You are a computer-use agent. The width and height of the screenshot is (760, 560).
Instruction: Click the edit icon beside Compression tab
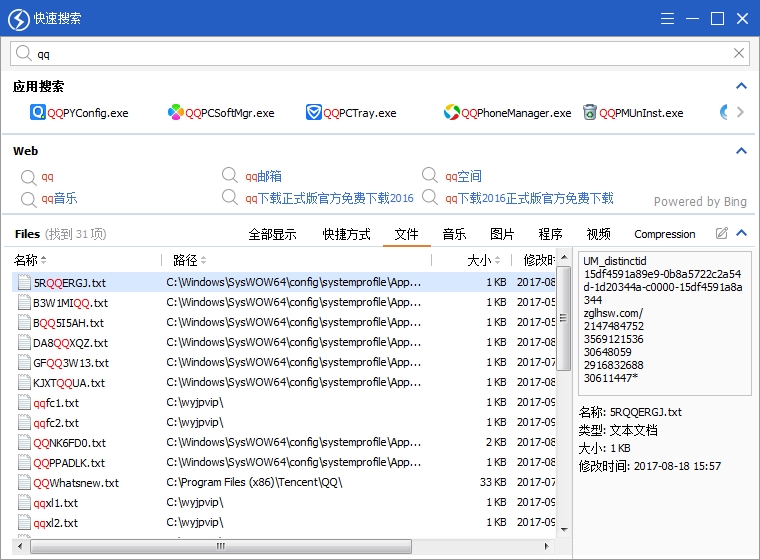coord(722,234)
